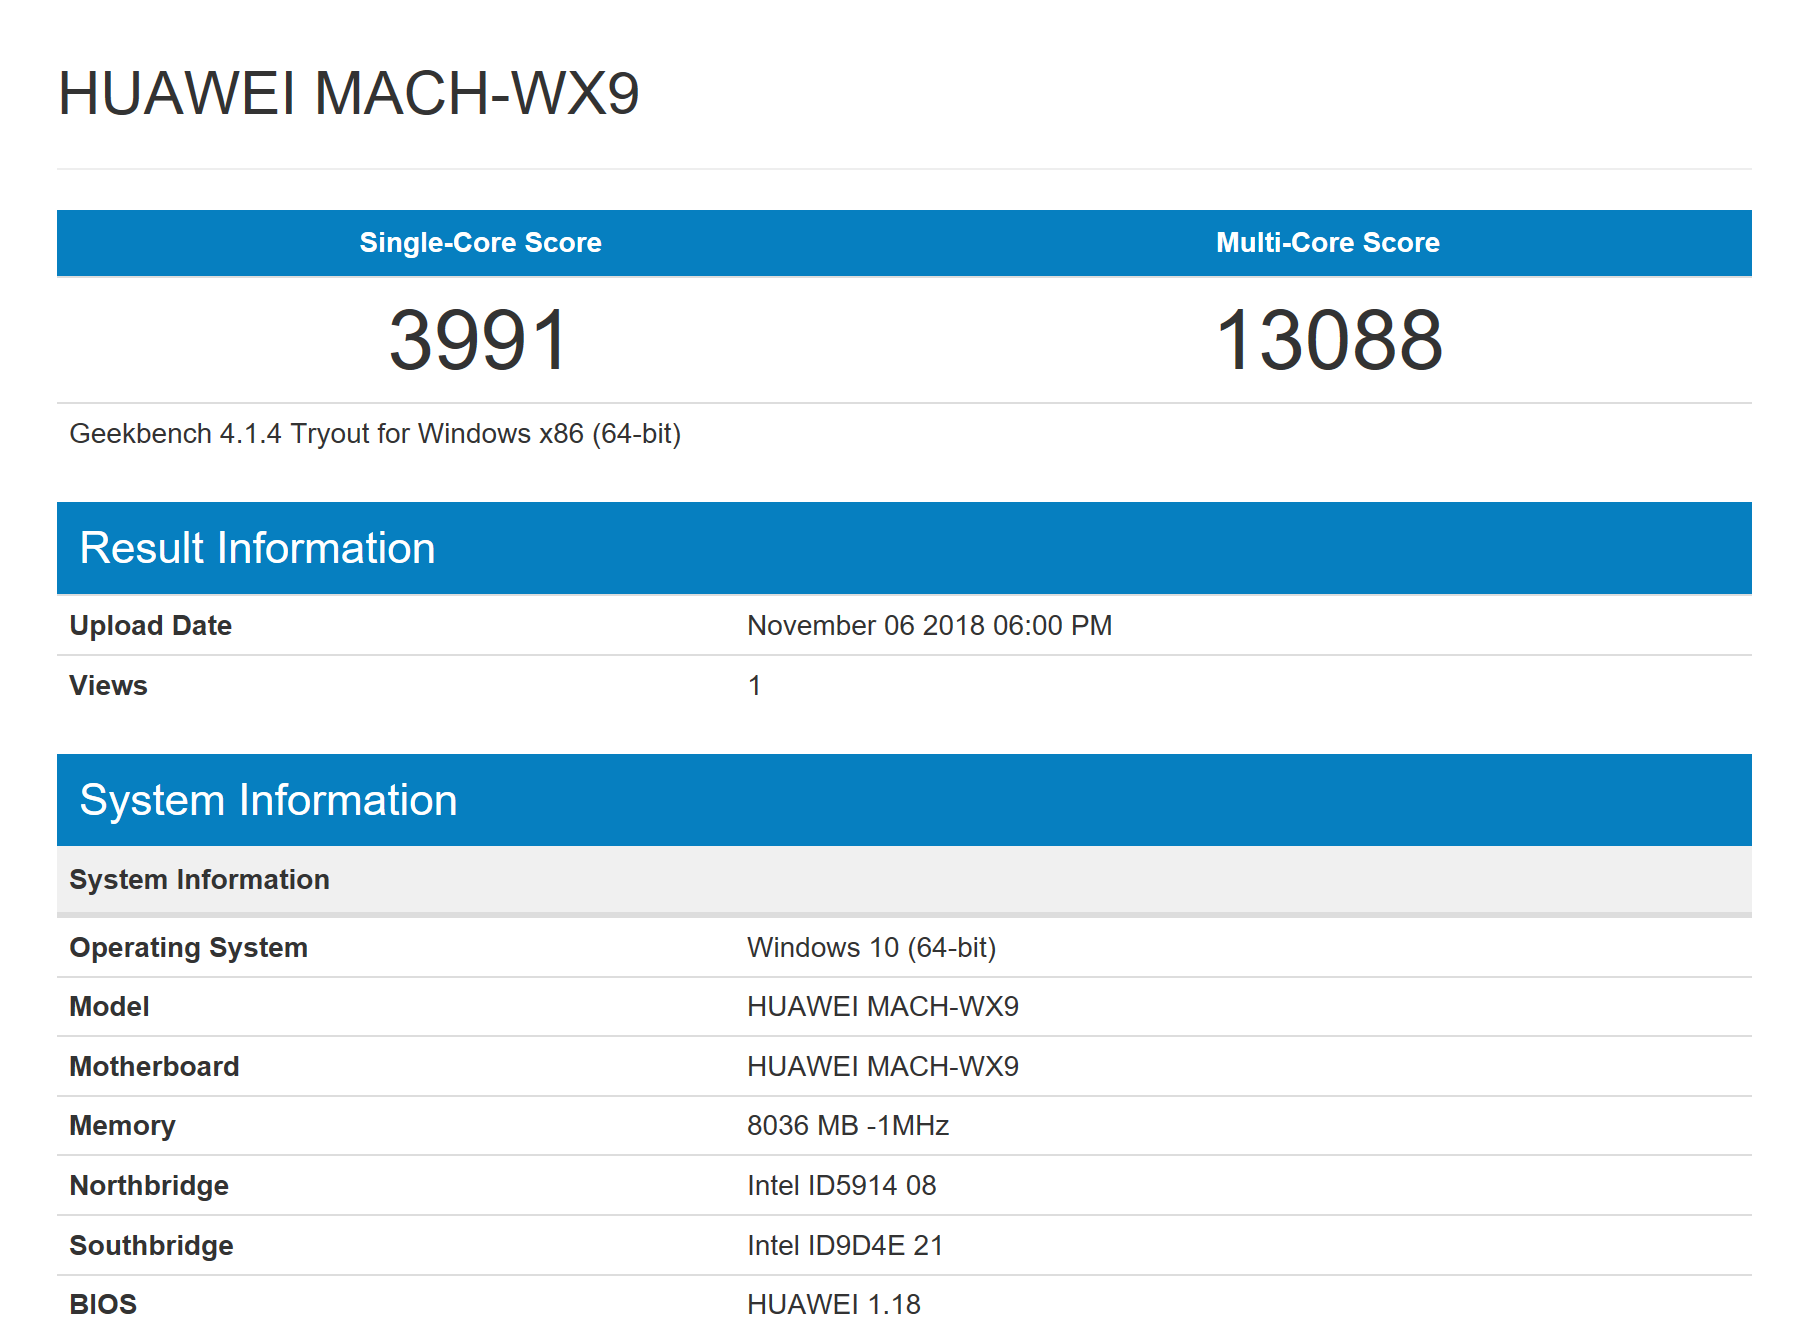Image resolution: width=1802 pixels, height=1332 pixels.
Task: Select the Intel ID9D4E 21 value
Action: point(845,1246)
